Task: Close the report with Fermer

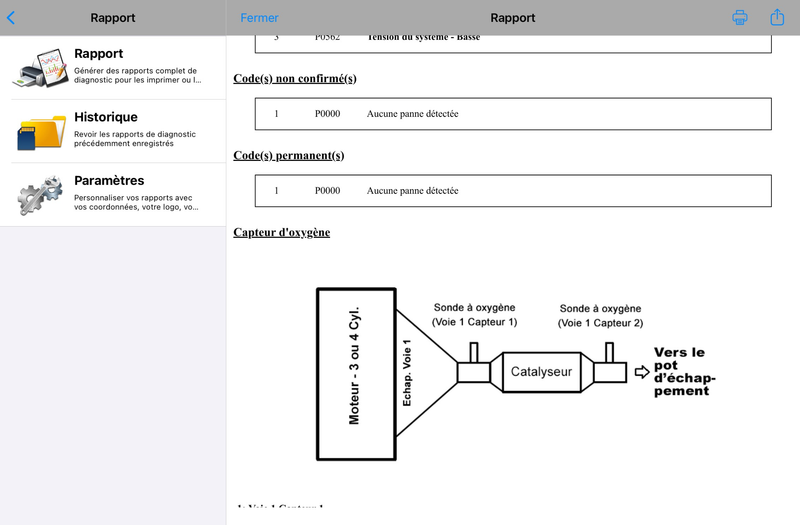Action: (x=259, y=18)
